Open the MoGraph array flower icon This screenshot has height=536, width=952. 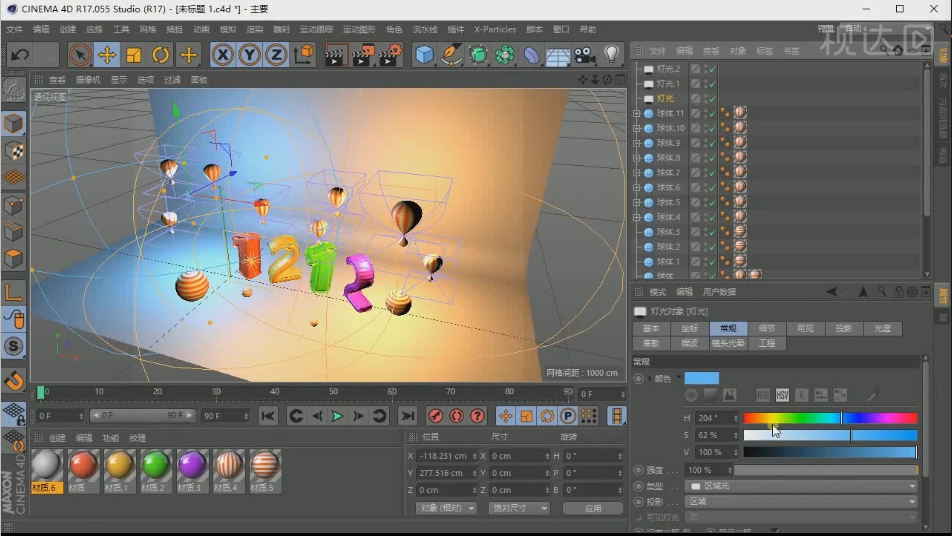pos(505,55)
